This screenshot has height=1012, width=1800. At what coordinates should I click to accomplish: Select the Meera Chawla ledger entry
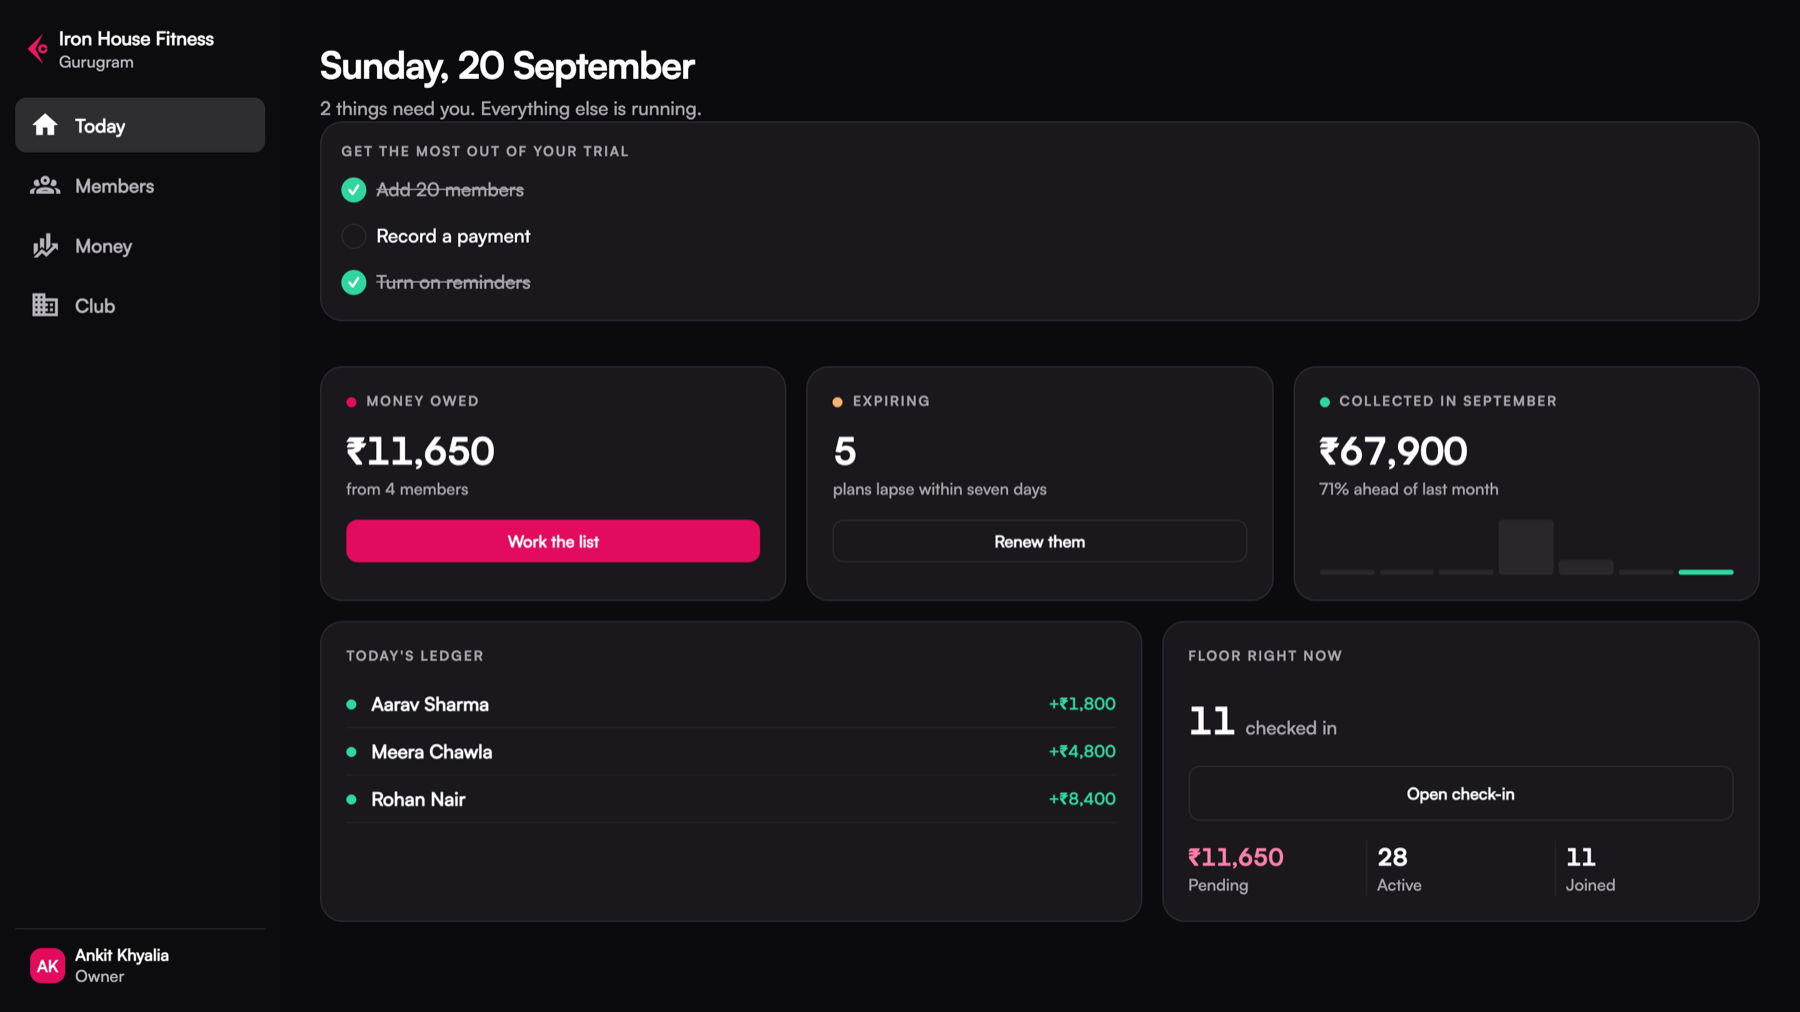click(731, 751)
